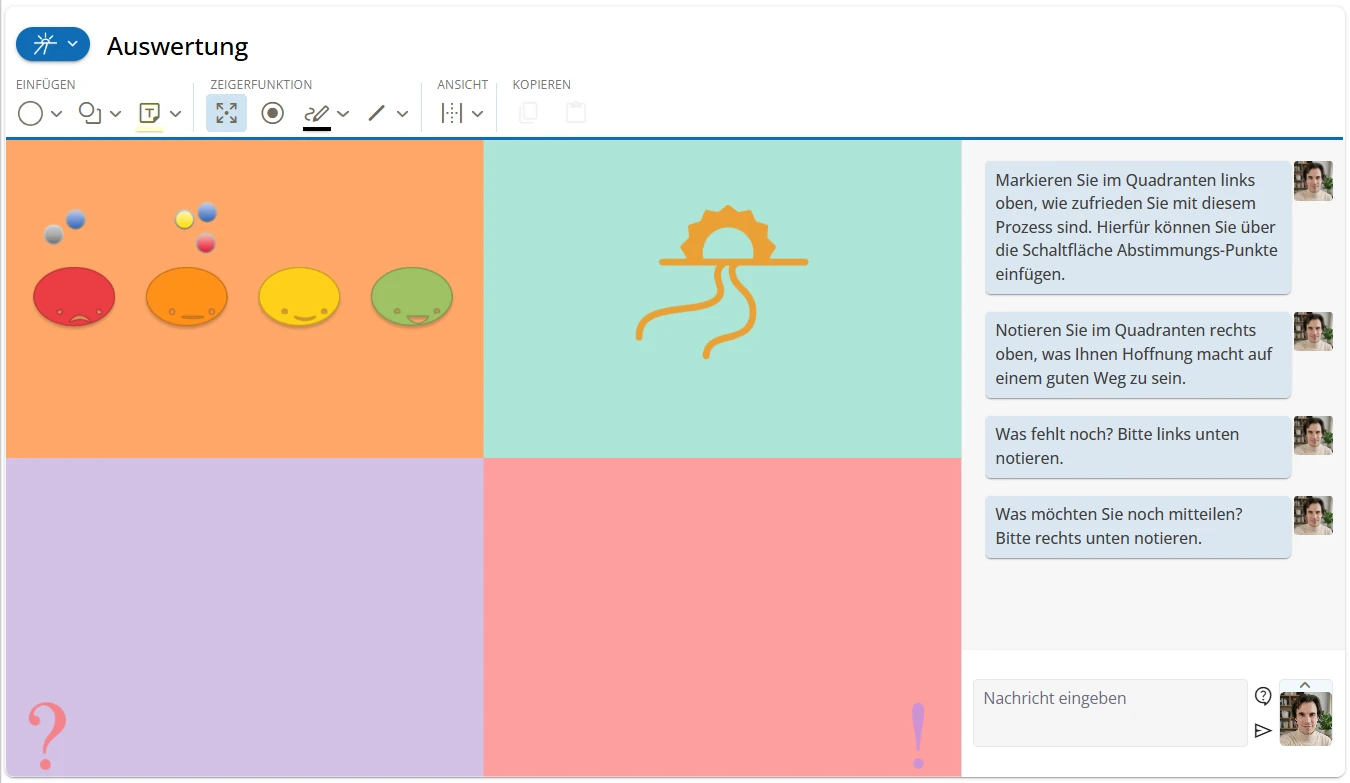Click the send message arrow icon
1350x783 pixels.
coord(1263,731)
